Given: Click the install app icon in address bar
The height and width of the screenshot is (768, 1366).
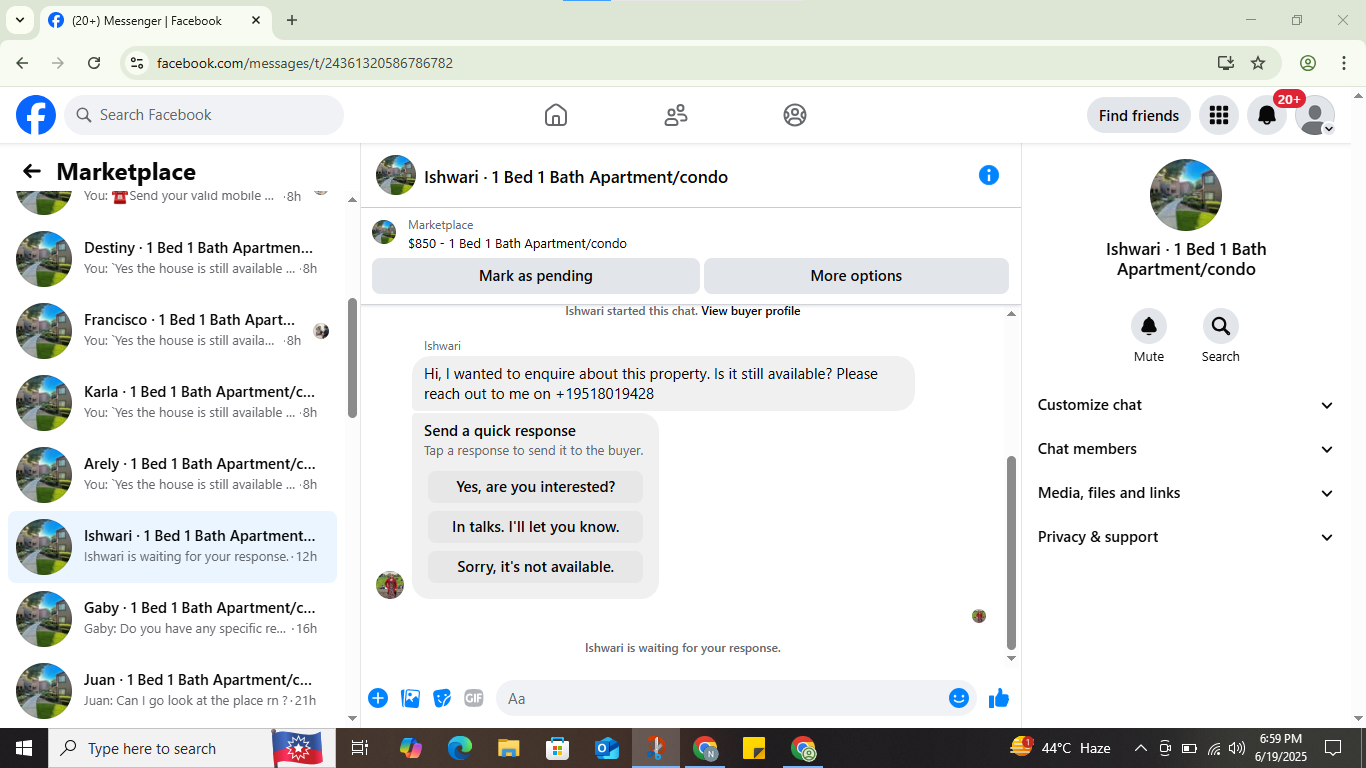Looking at the screenshot, I should tap(1226, 63).
